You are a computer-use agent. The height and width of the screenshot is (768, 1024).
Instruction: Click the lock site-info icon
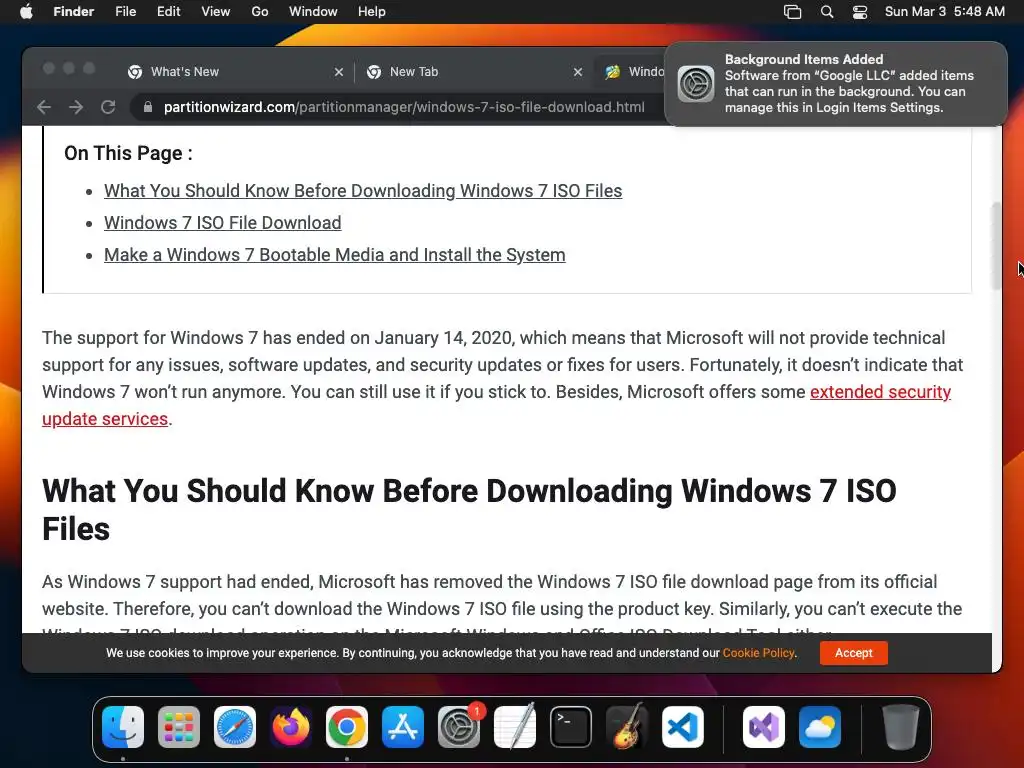tap(148, 107)
